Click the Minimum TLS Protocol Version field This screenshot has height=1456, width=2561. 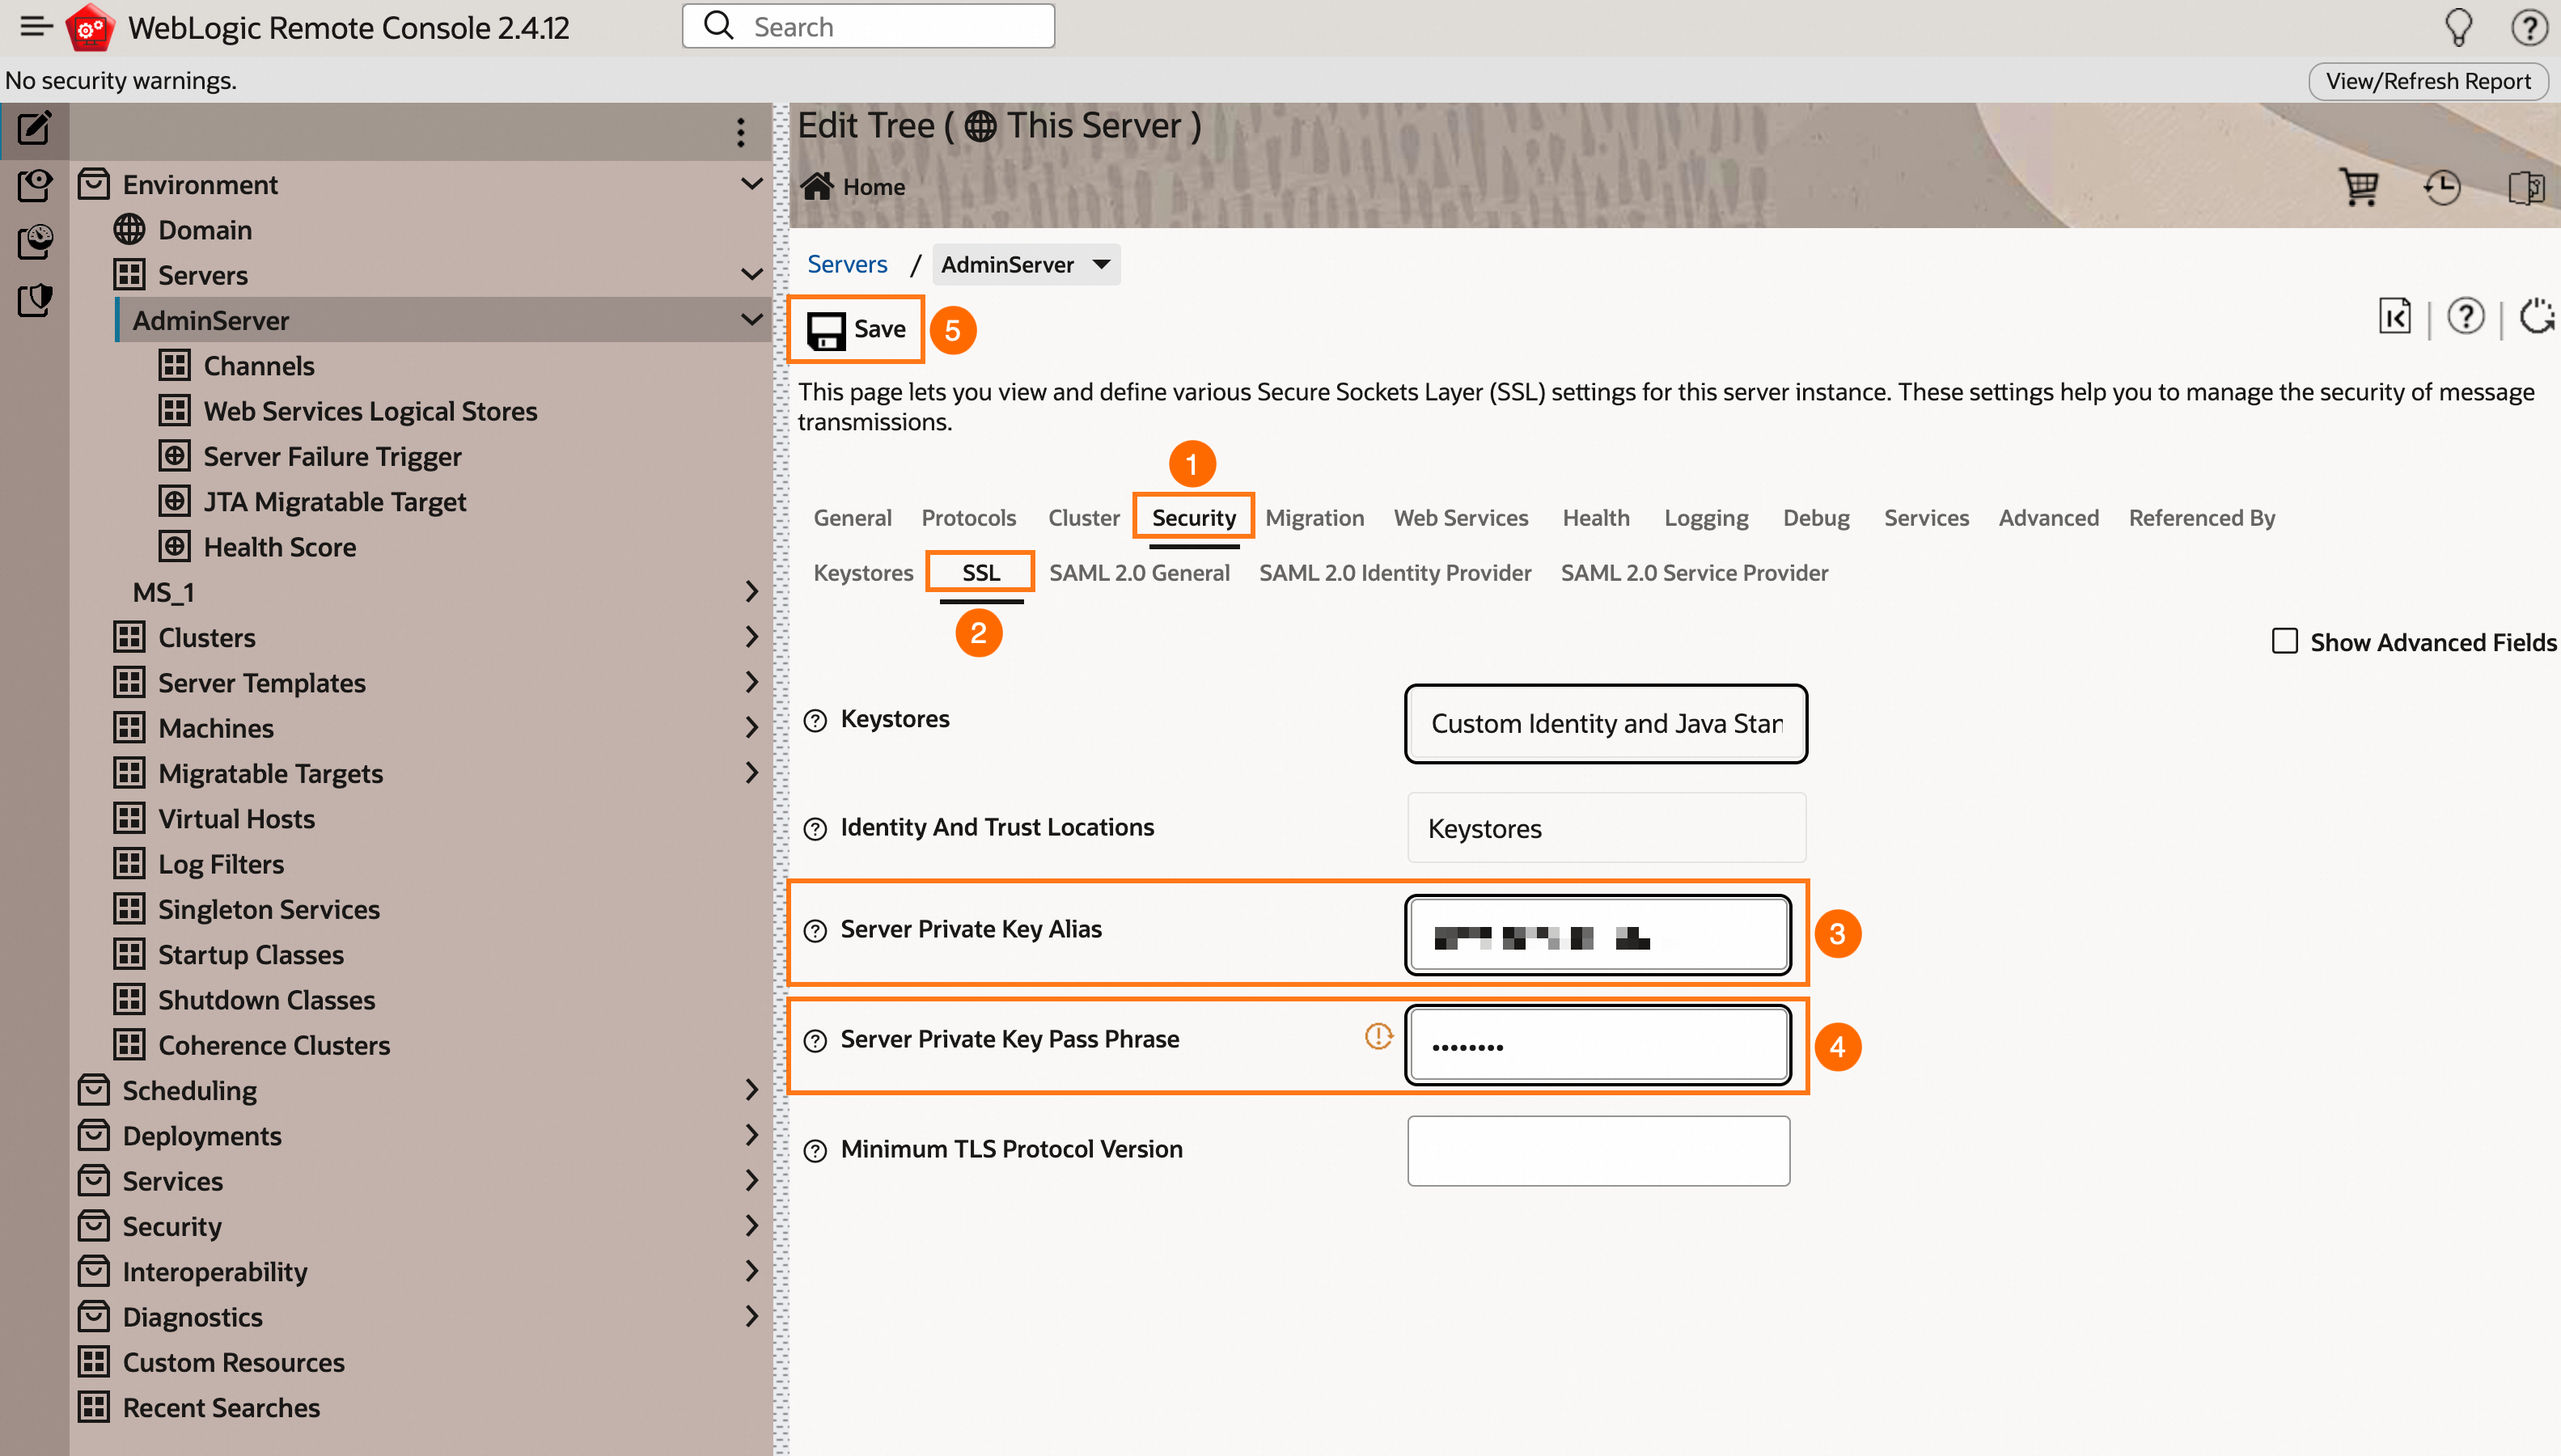coord(1598,1151)
